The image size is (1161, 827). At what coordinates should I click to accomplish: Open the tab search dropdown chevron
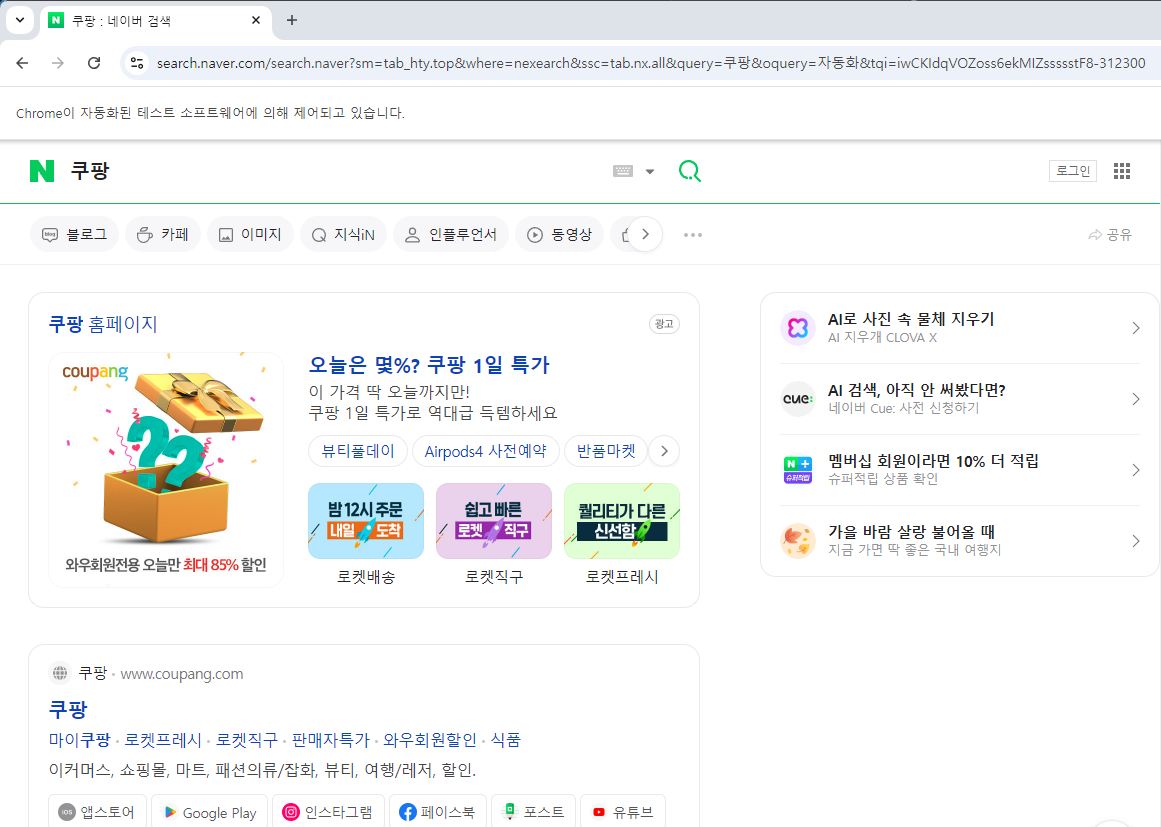(20, 20)
